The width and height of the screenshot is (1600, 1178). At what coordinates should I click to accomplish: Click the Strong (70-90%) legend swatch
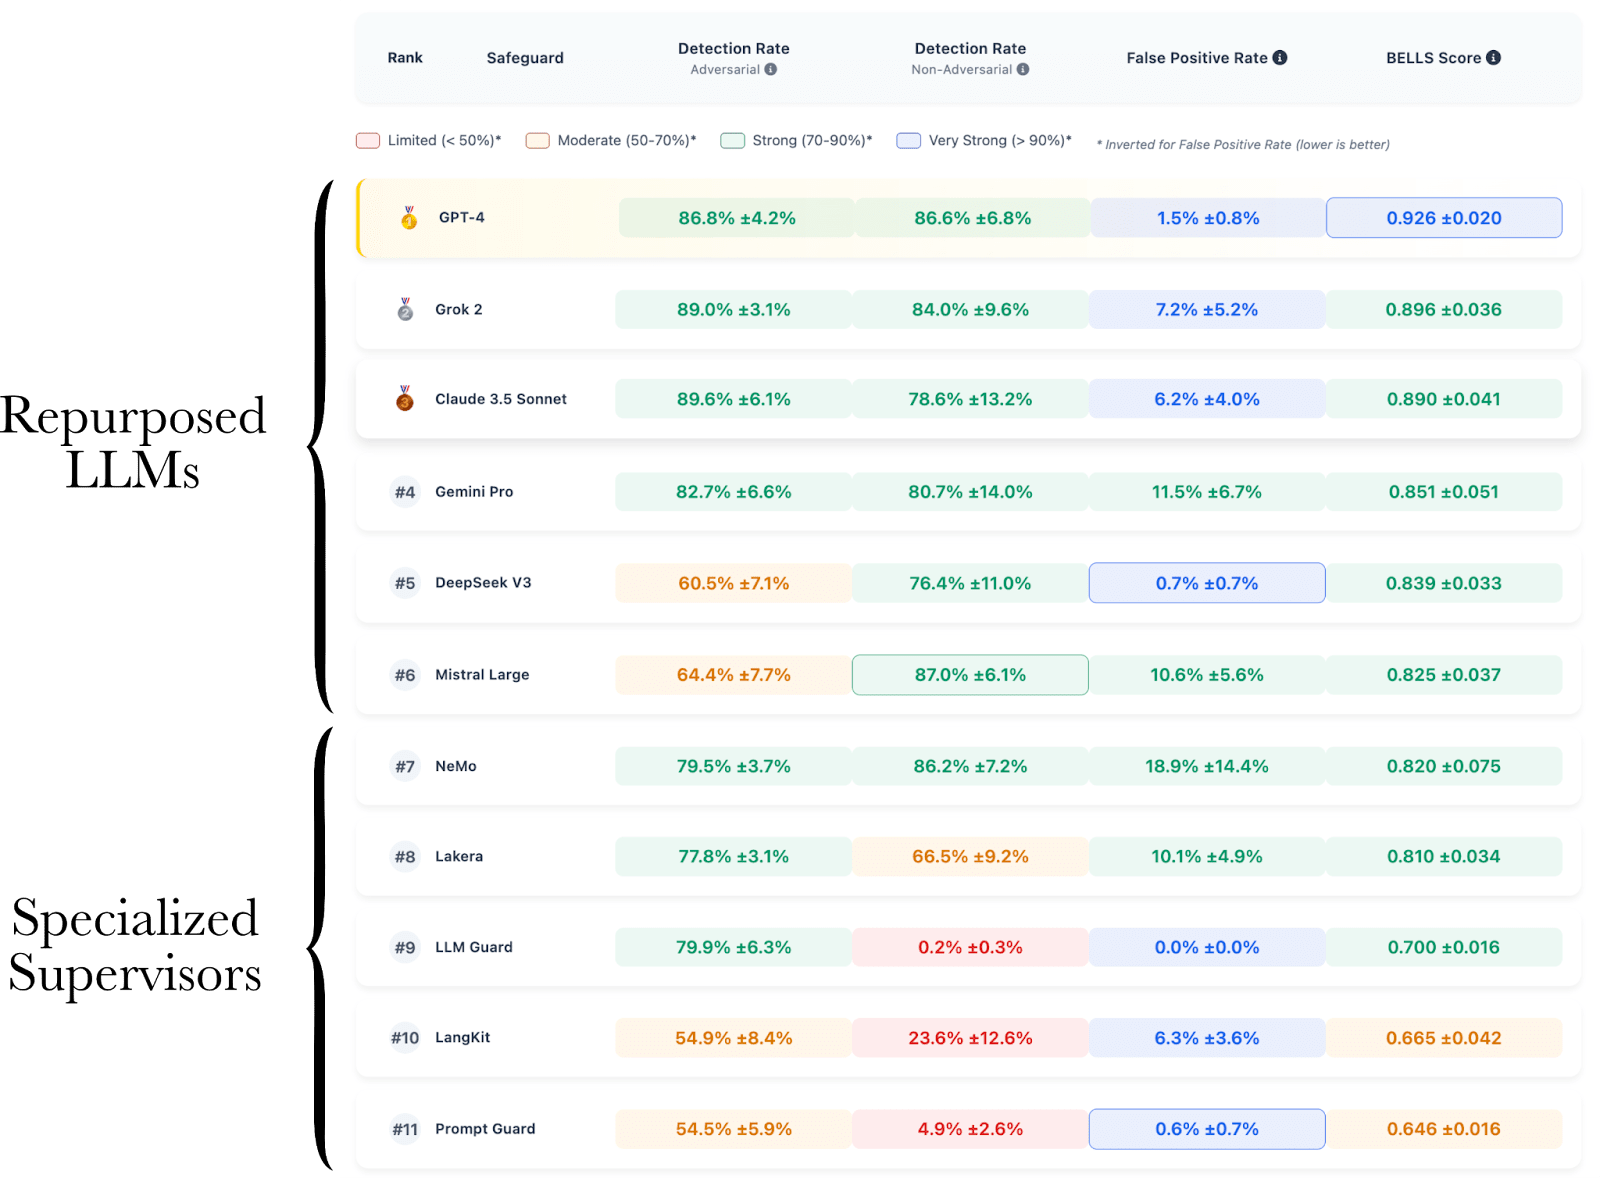[733, 141]
